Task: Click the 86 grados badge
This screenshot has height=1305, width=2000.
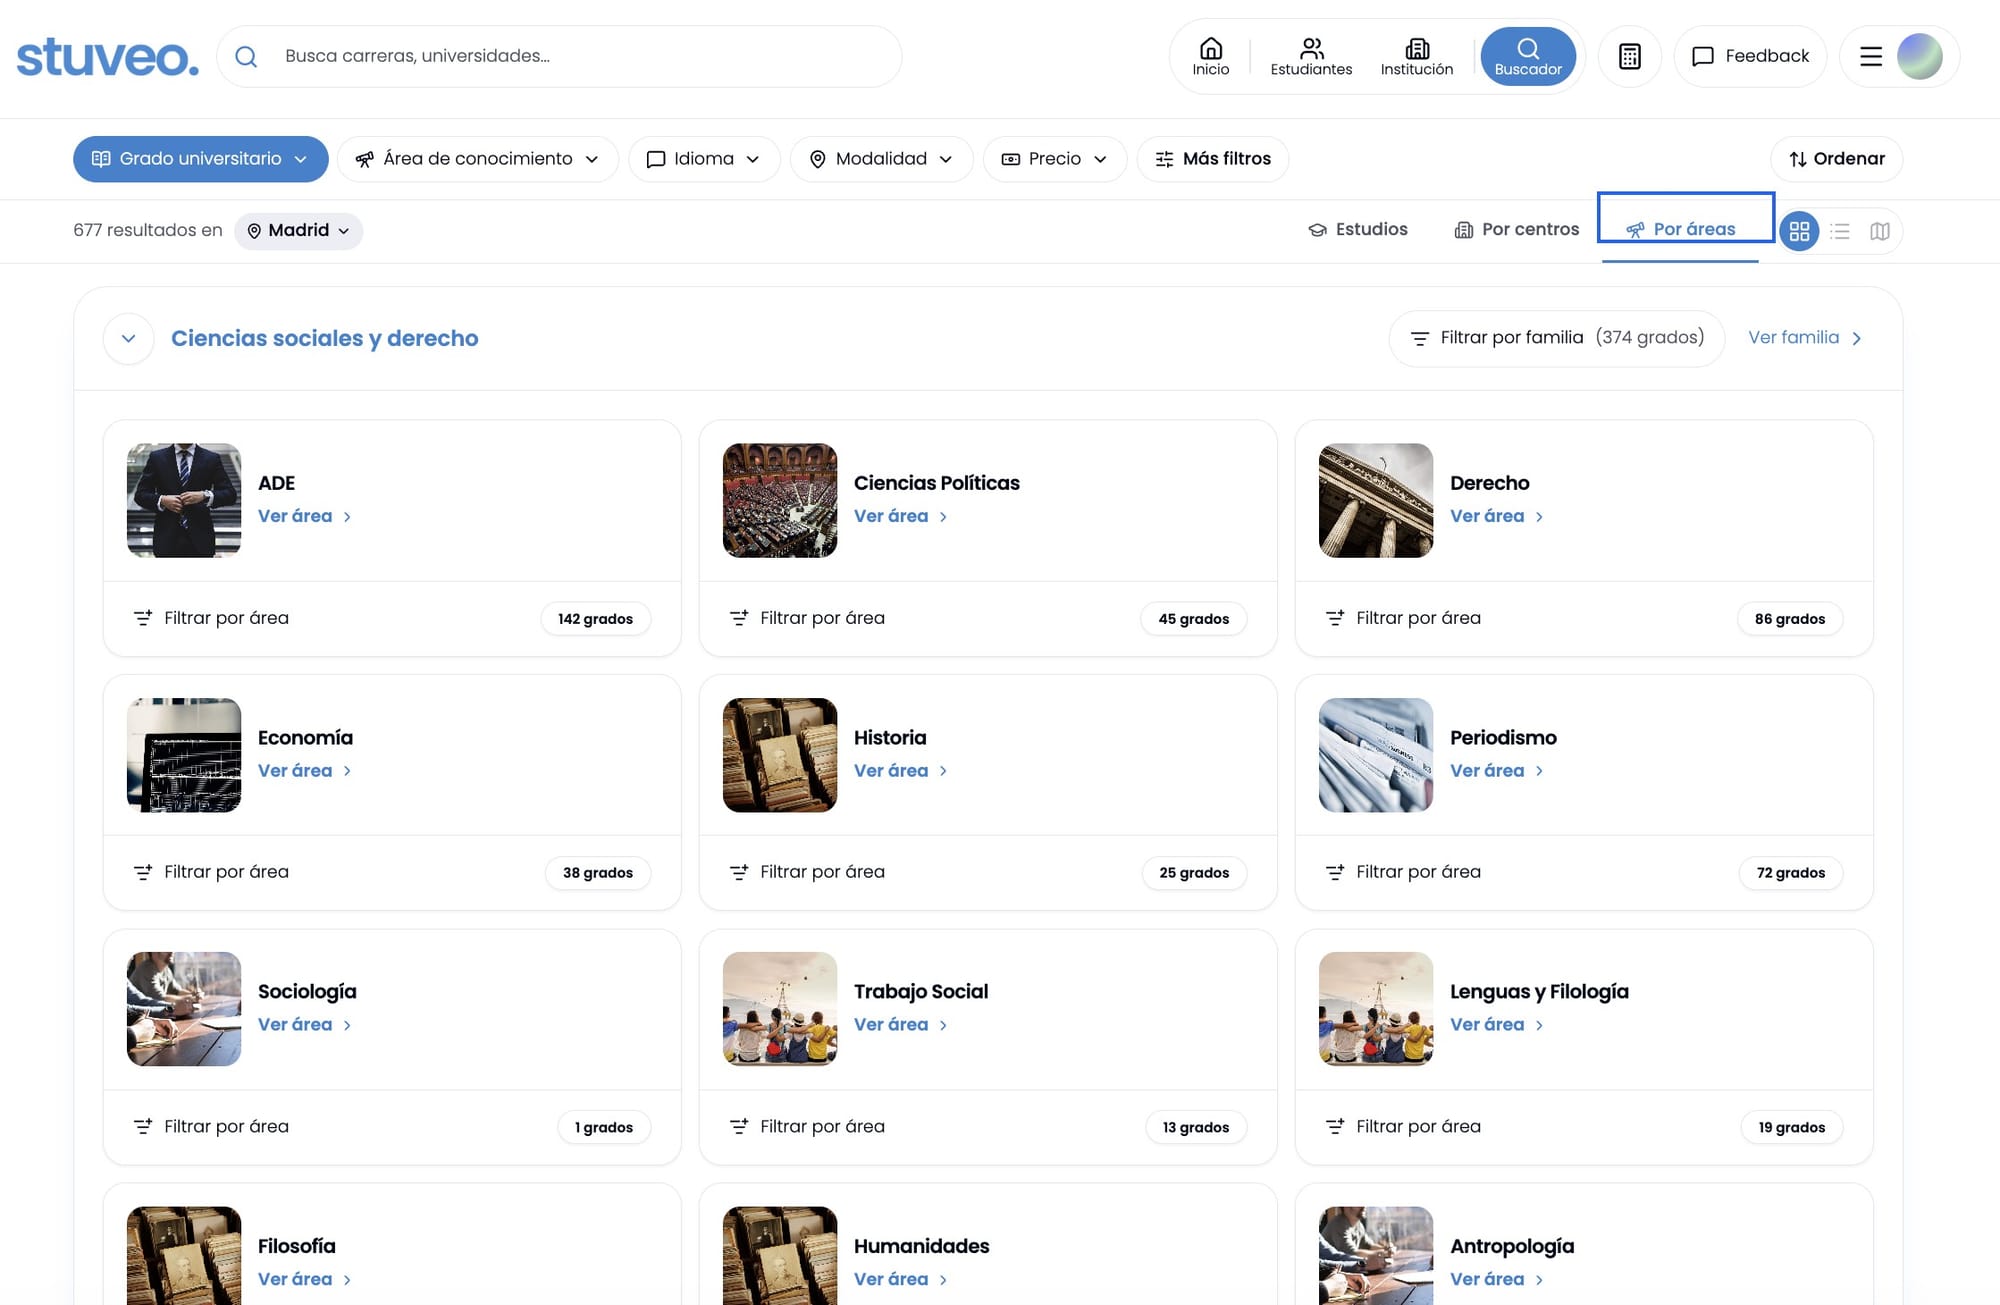Action: [x=1790, y=619]
